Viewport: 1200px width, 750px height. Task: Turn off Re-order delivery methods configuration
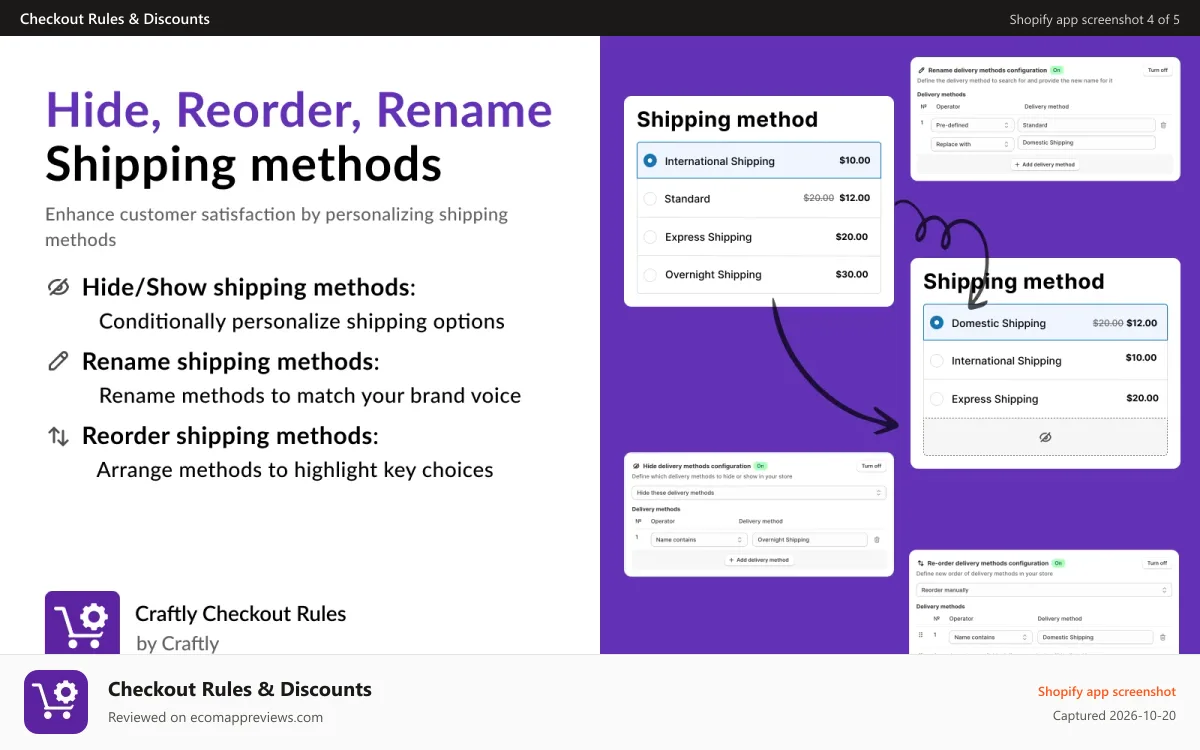point(1157,563)
